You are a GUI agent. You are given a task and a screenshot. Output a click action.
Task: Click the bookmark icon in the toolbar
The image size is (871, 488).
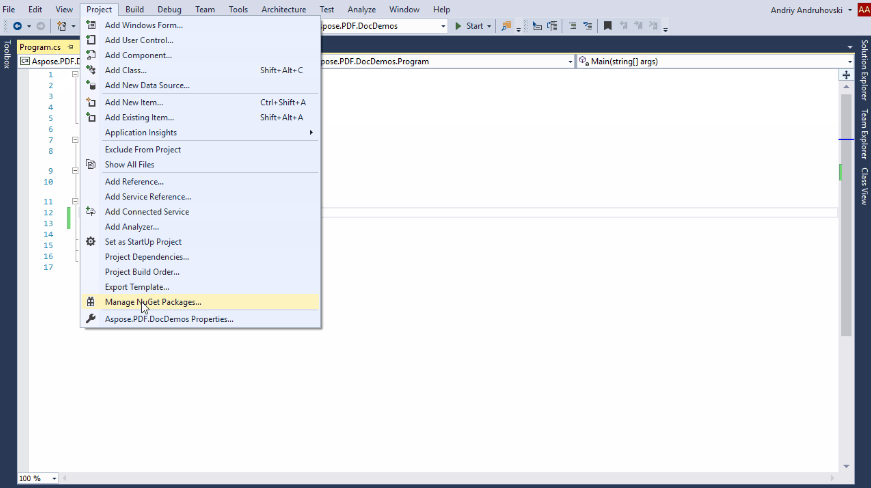[607, 26]
